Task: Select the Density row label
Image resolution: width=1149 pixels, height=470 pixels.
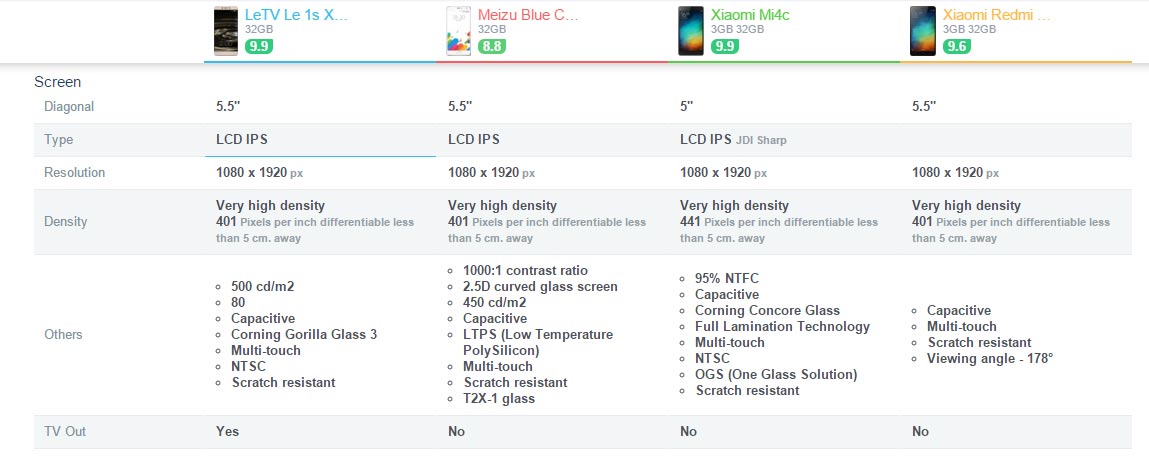Action: (65, 221)
